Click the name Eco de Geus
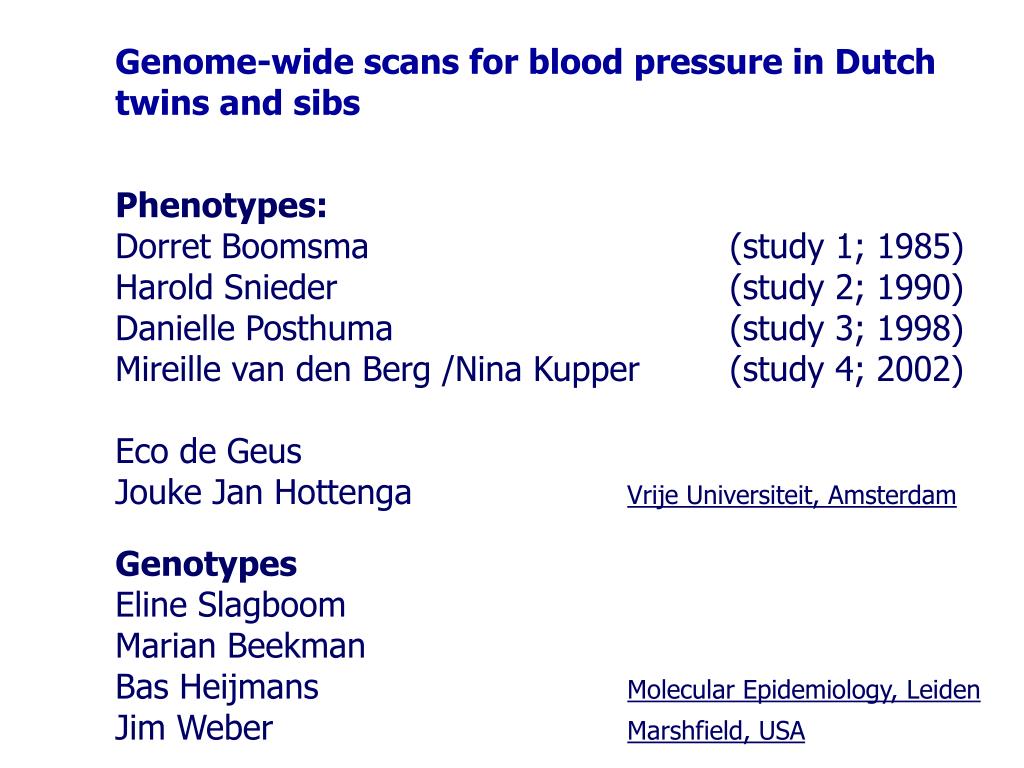The image size is (1024, 768). (208, 451)
